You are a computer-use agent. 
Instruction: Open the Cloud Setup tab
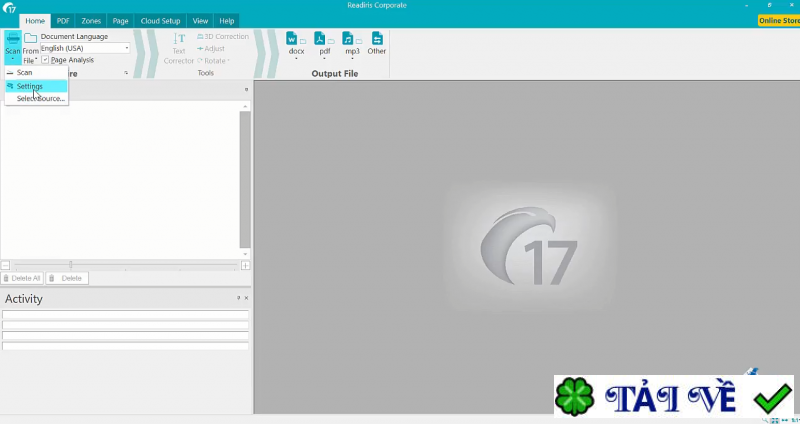coord(160,21)
